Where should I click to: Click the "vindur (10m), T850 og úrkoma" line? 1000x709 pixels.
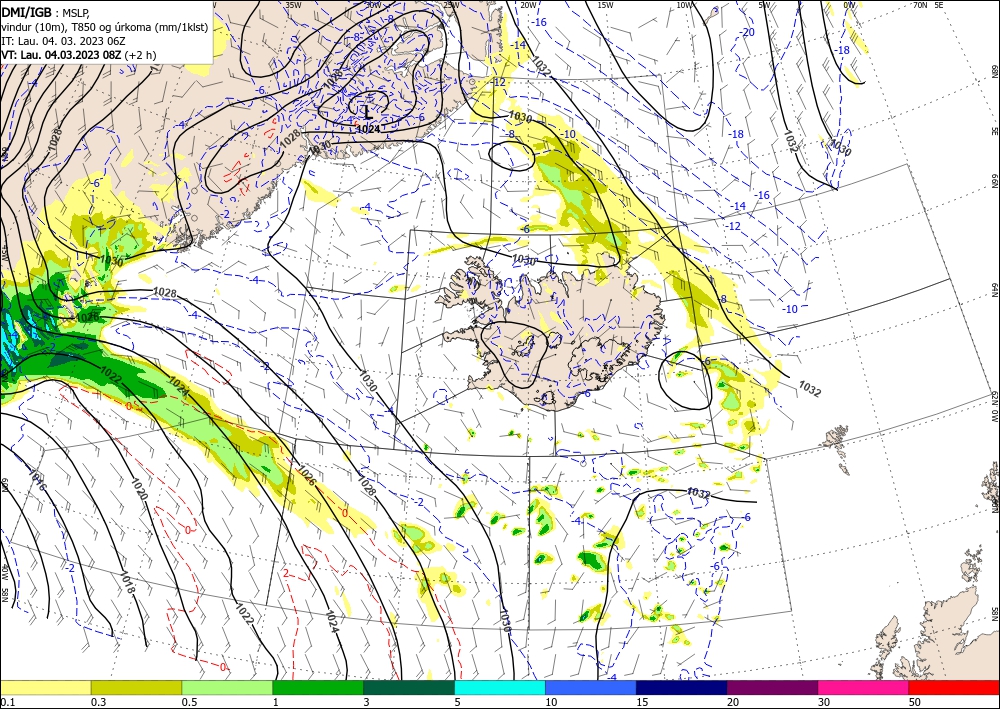click(x=104, y=27)
